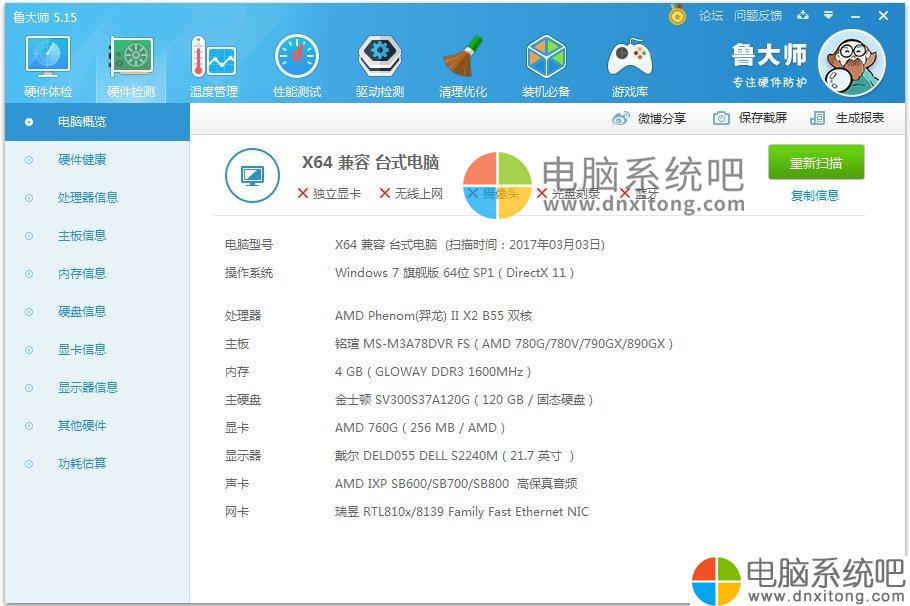This screenshot has height=606, width=910.
Task: Click the 无线上网 status indicator
Action: [x=411, y=193]
